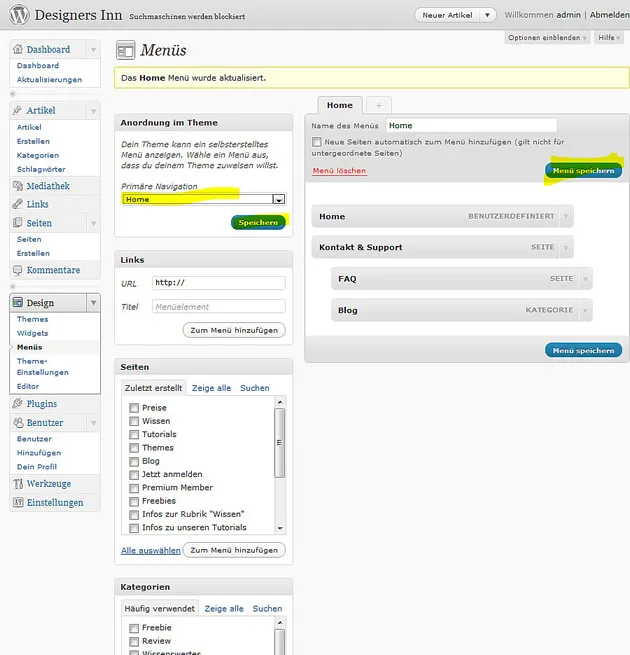Open Optionen einblenden panel
Image resolution: width=630 pixels, height=655 pixels.
pos(547,38)
